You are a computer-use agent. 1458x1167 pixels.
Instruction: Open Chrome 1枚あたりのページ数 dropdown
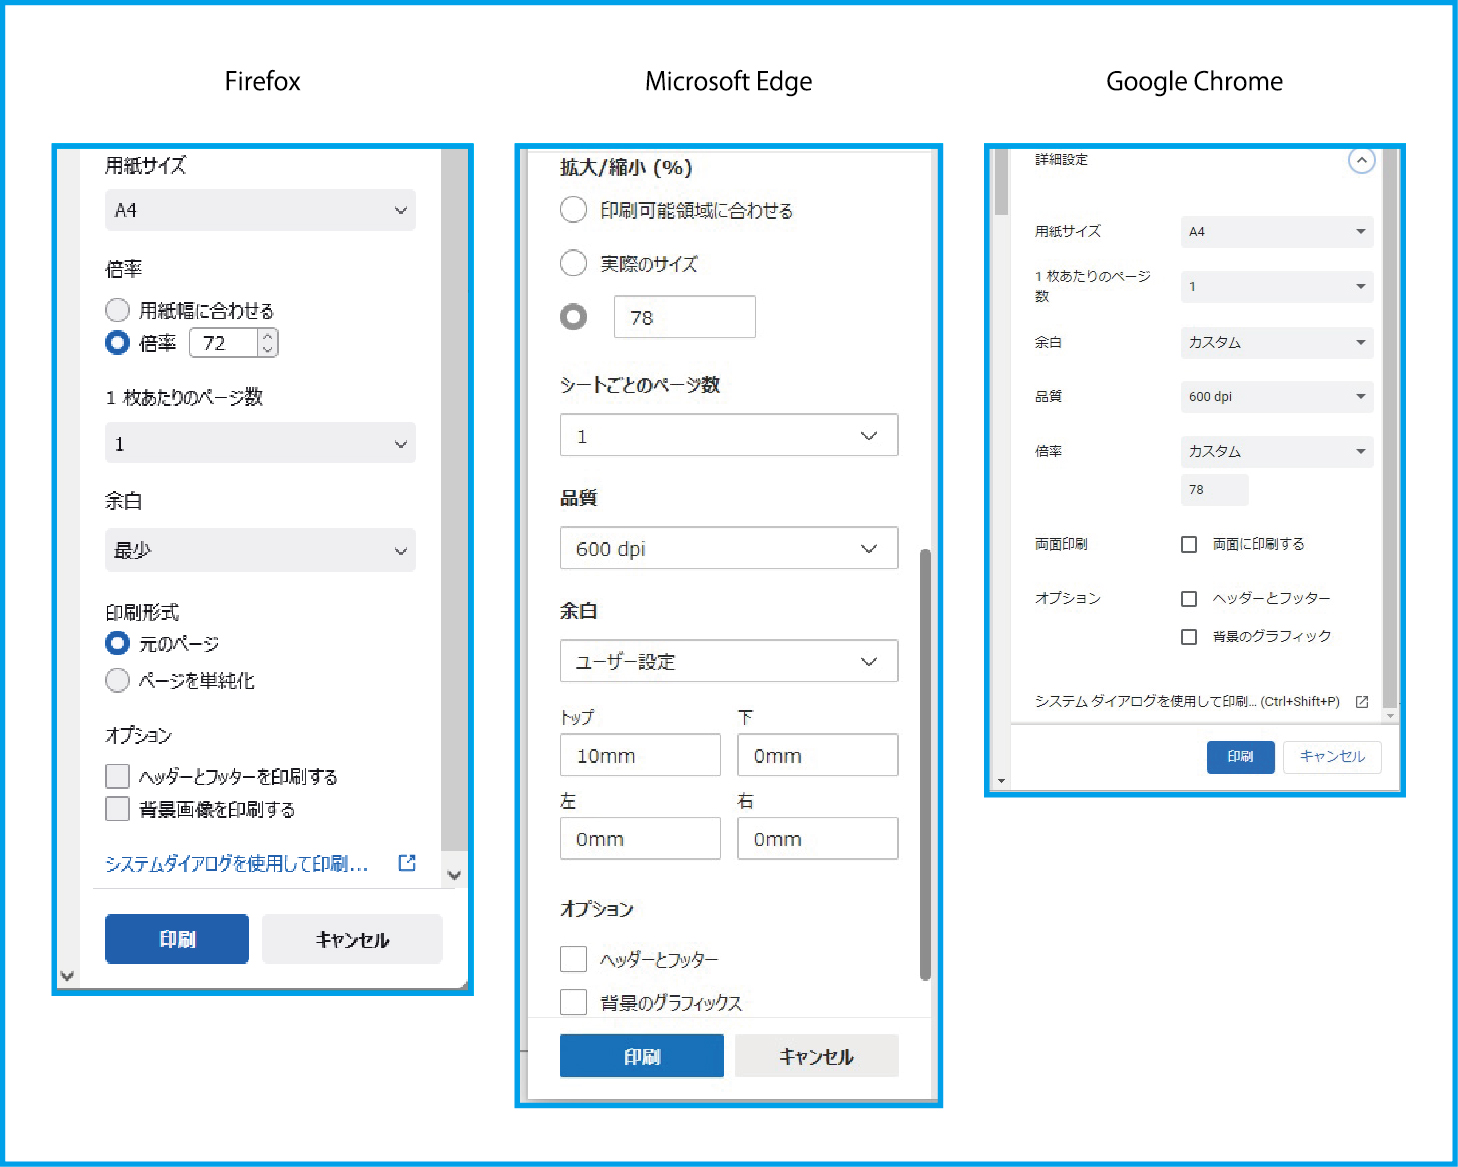point(1277,286)
